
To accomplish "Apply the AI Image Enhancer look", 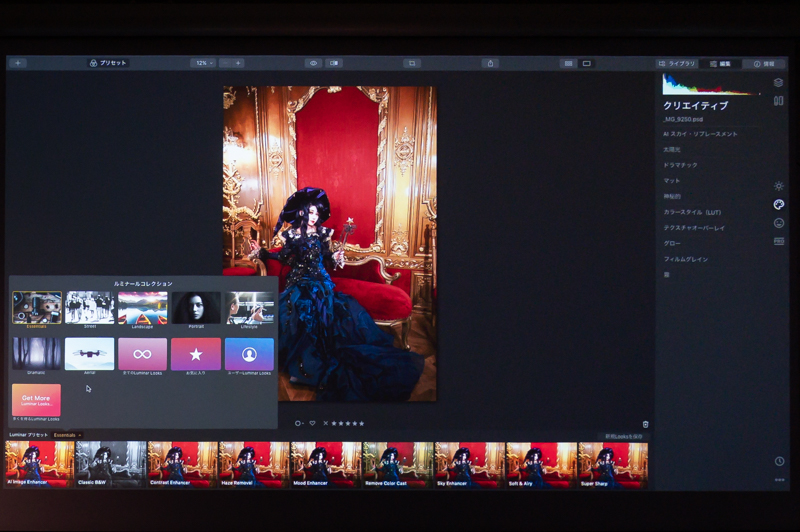I will [40, 465].
